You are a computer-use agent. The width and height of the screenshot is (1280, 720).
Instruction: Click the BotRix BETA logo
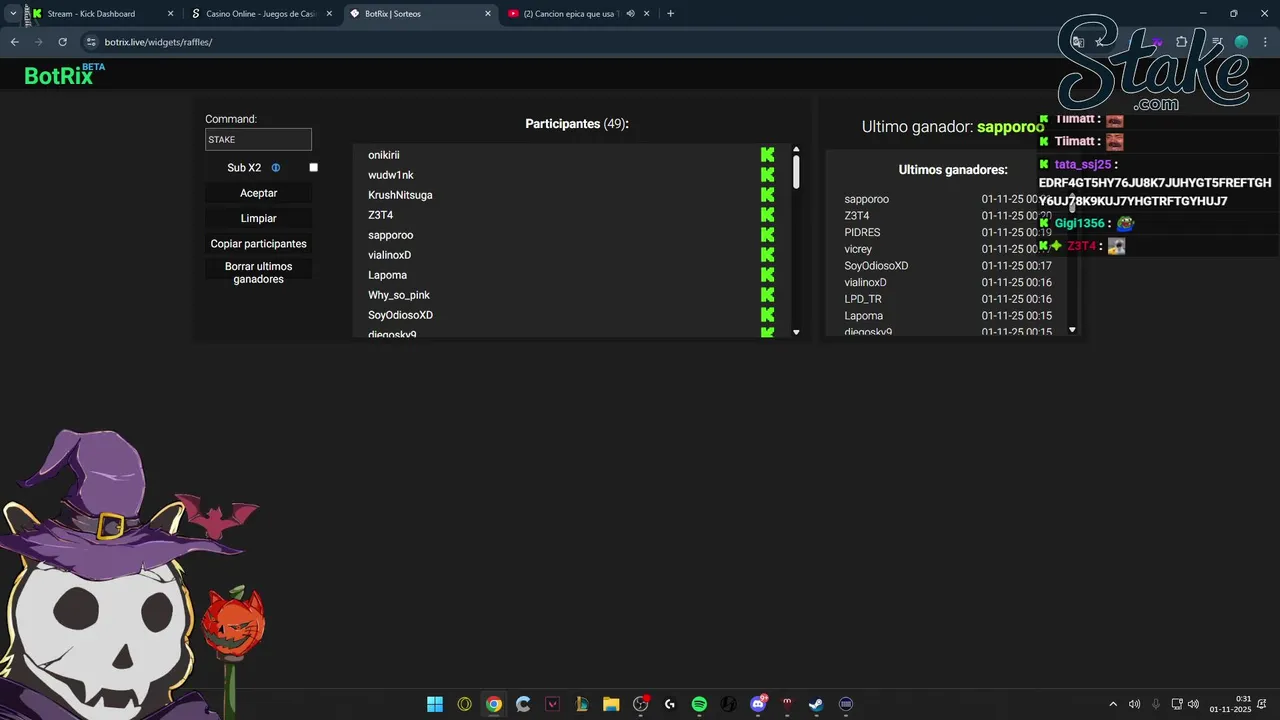pos(64,75)
